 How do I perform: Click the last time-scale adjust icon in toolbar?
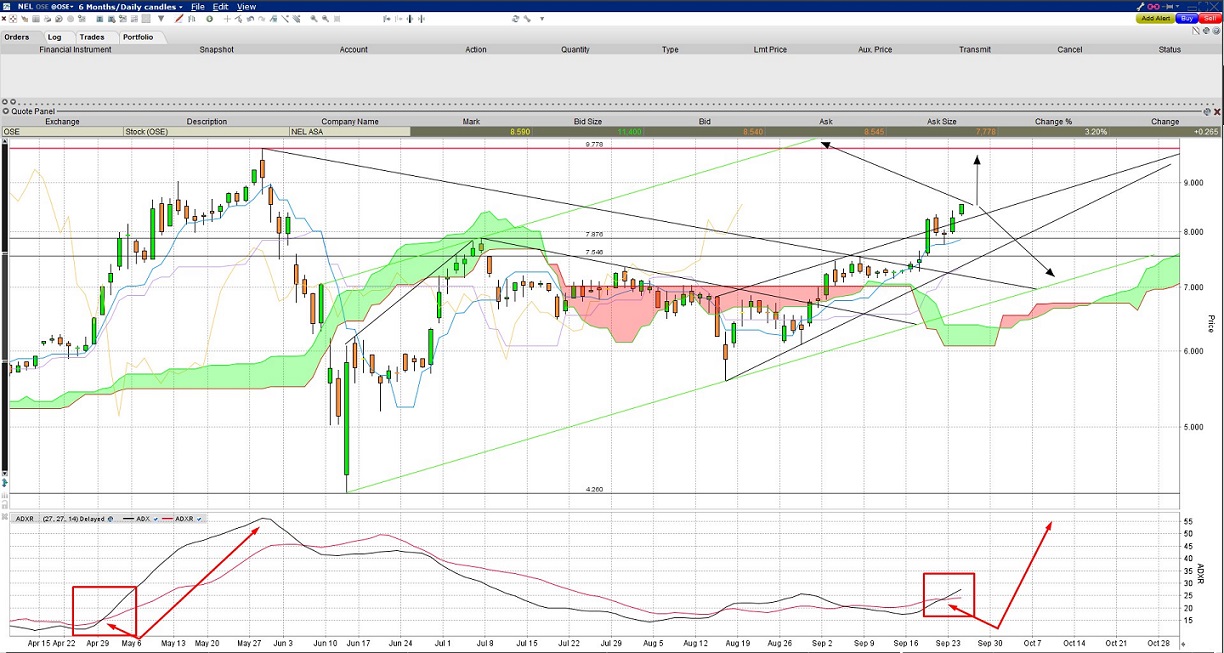[x=422, y=18]
